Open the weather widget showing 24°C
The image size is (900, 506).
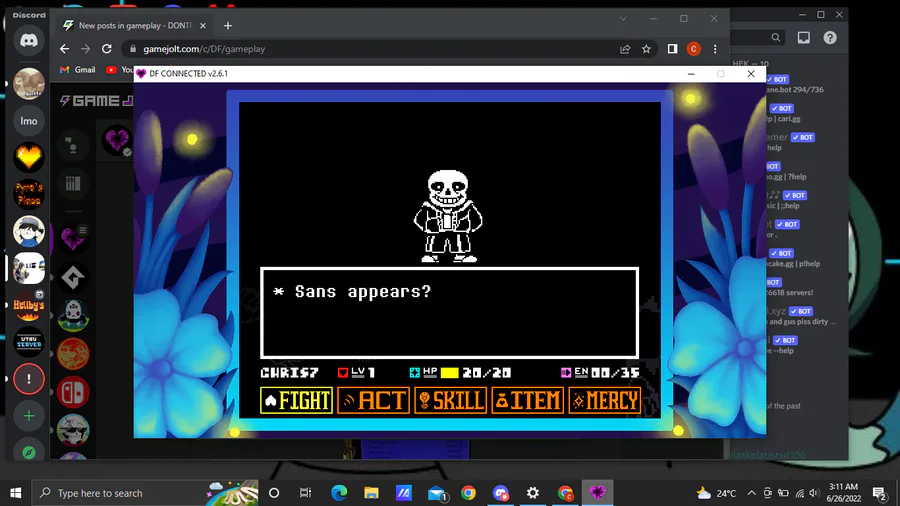click(x=716, y=493)
